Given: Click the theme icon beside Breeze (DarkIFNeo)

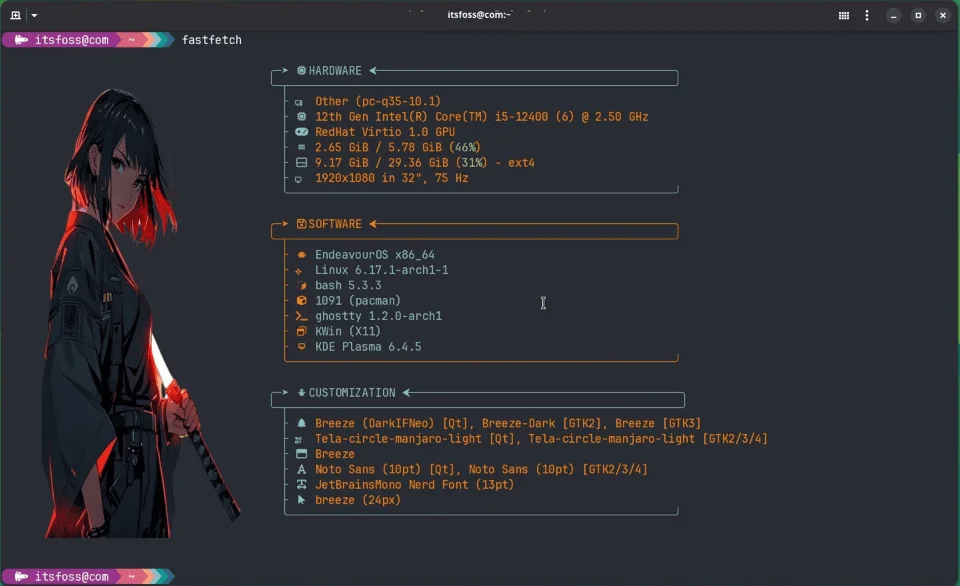Looking at the screenshot, I should 301,423.
